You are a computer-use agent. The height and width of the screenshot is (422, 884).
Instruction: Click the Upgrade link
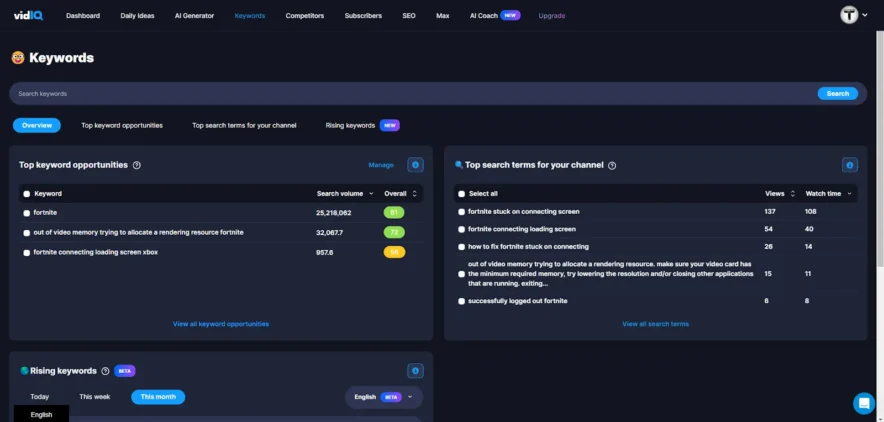552,16
